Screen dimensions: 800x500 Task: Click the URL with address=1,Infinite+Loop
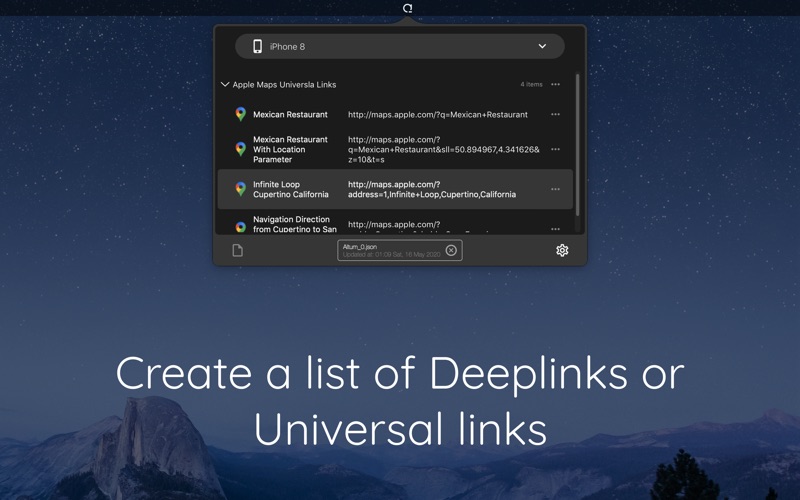tap(432, 189)
